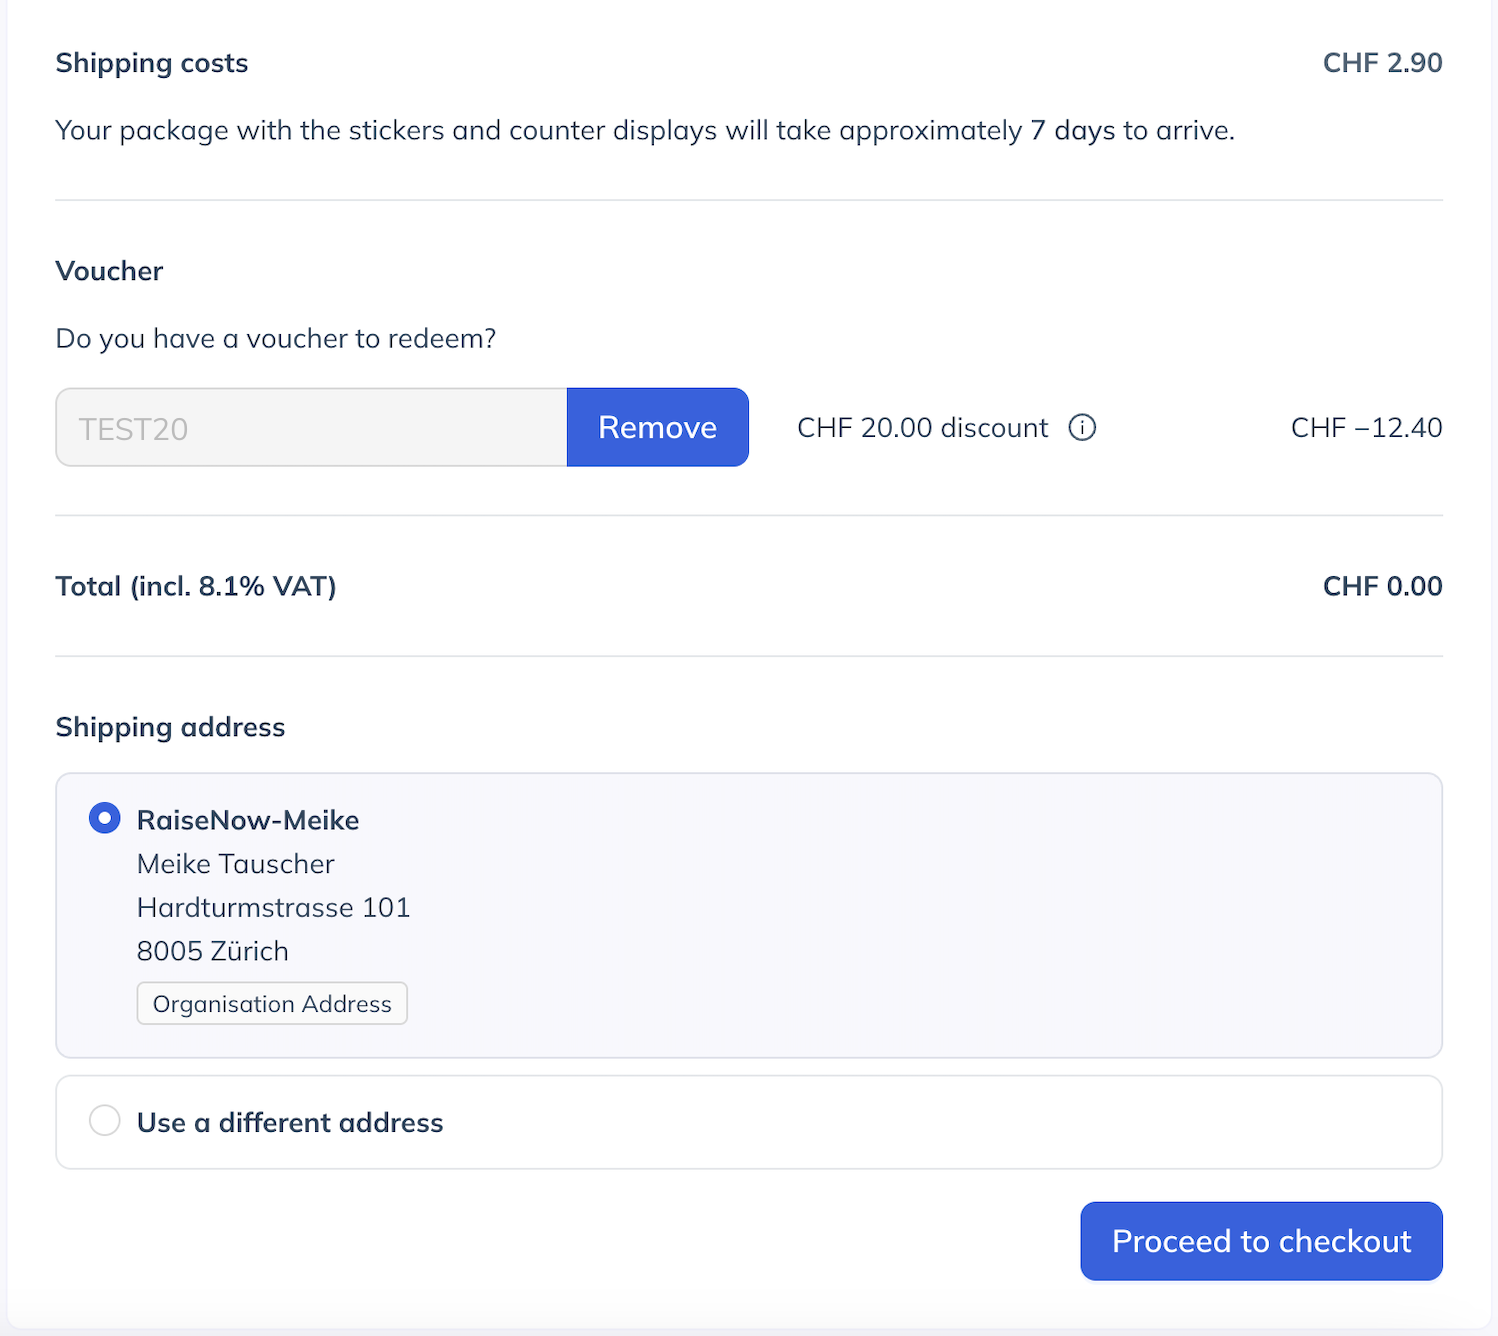The width and height of the screenshot is (1498, 1336).
Task: Select the RaiseNow-Meike address radio button
Action: tap(104, 818)
